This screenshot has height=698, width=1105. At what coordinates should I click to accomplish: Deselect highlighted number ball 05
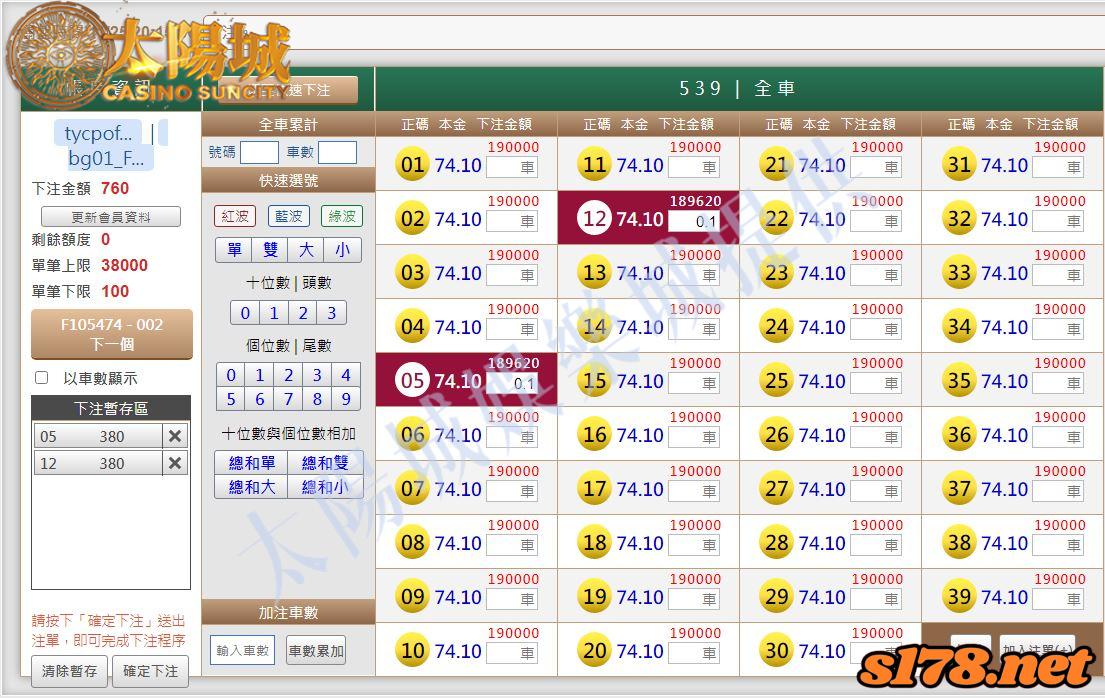tap(412, 381)
